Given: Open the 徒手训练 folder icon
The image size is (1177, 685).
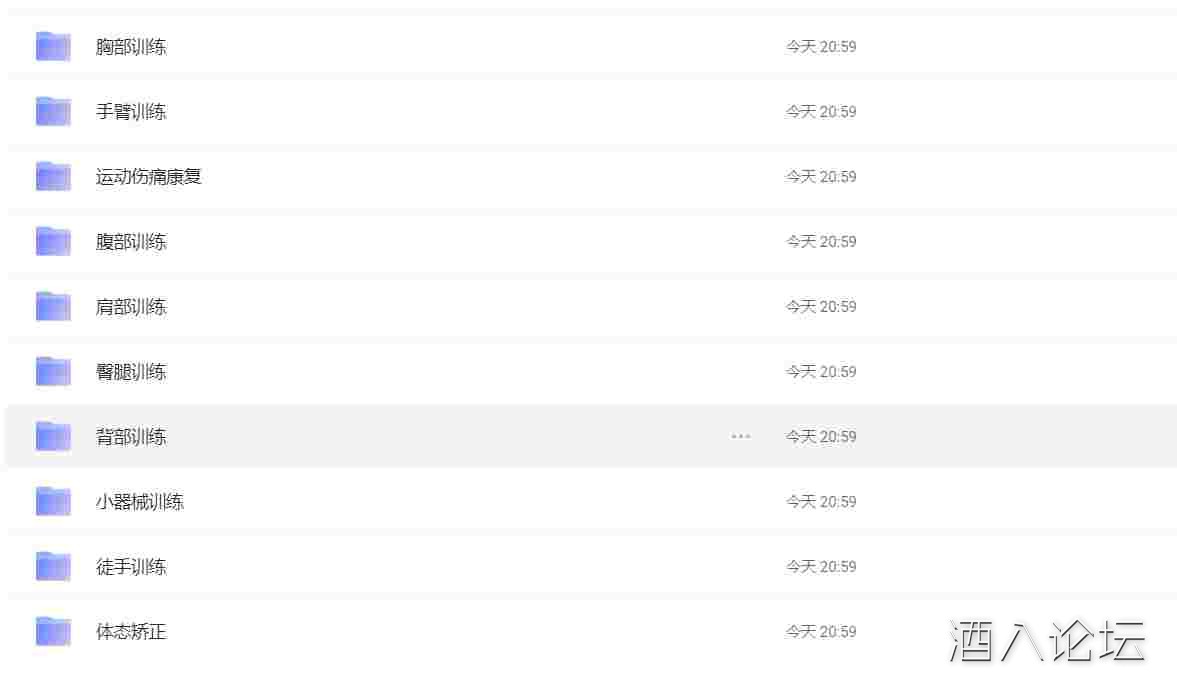Looking at the screenshot, I should tap(53, 566).
